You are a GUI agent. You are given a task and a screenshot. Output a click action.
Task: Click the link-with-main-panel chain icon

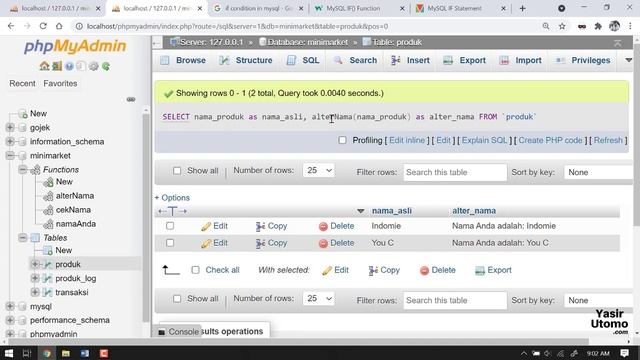click(131, 99)
